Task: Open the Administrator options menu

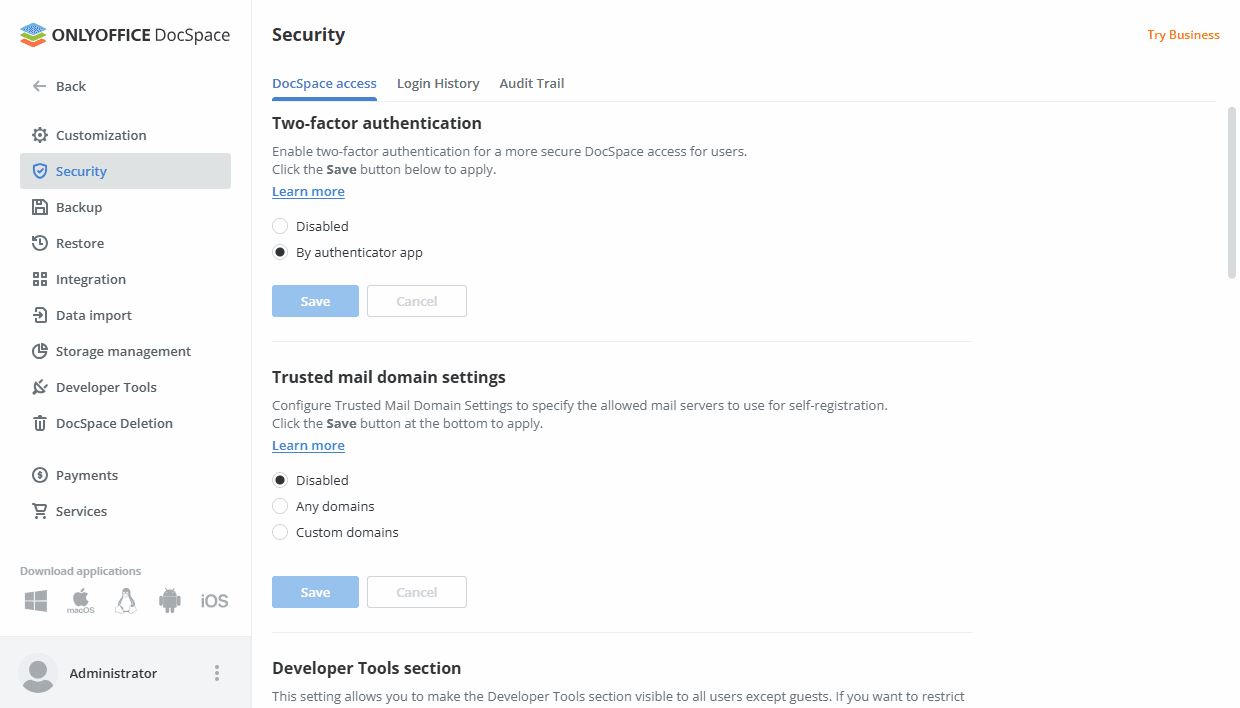Action: [216, 673]
